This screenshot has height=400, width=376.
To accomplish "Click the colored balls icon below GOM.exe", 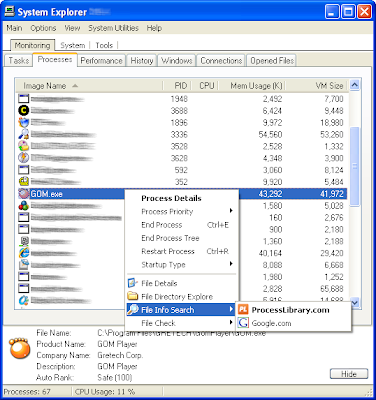I will point(23,206).
